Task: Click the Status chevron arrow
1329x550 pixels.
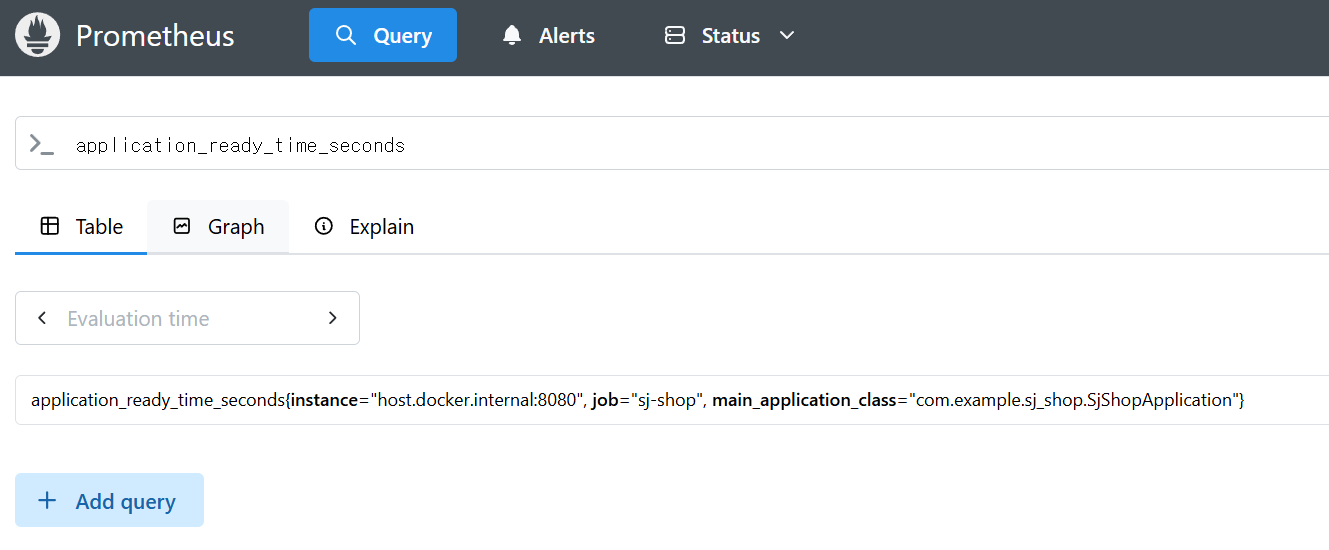Action: click(787, 35)
